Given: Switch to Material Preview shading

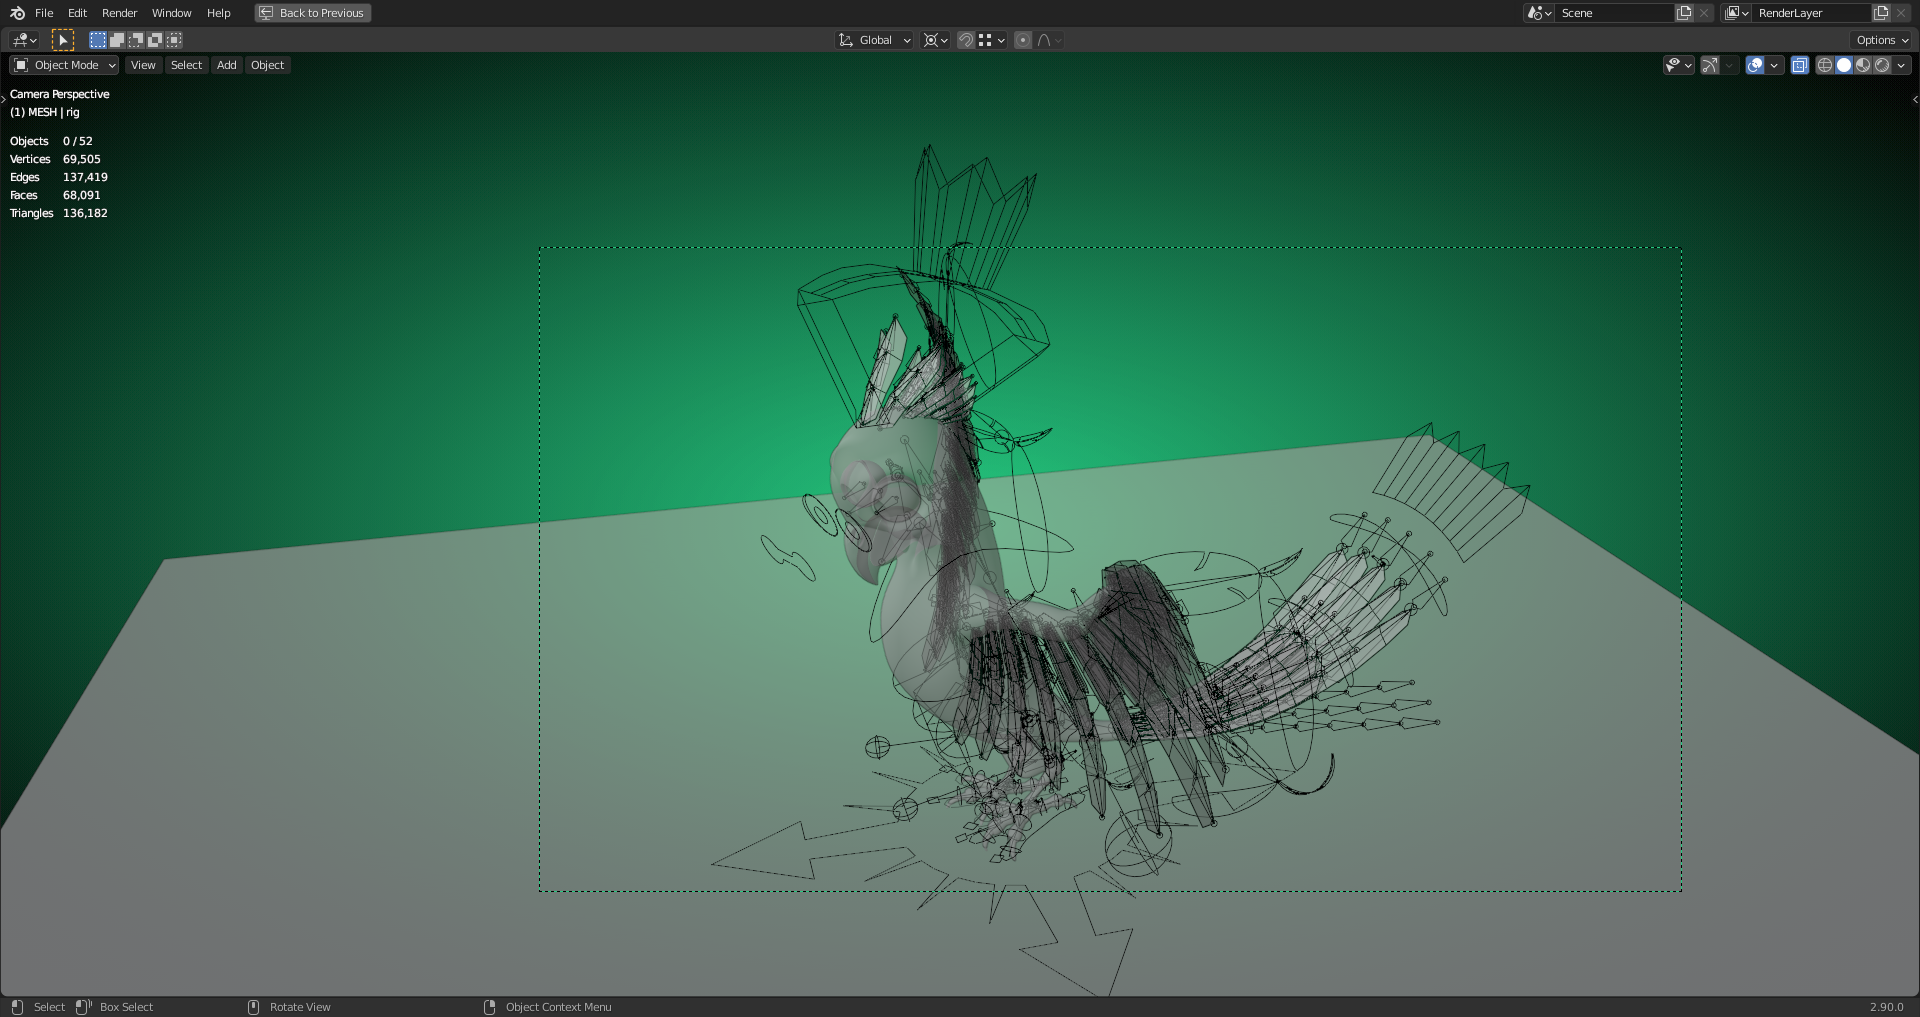Looking at the screenshot, I should point(1863,65).
